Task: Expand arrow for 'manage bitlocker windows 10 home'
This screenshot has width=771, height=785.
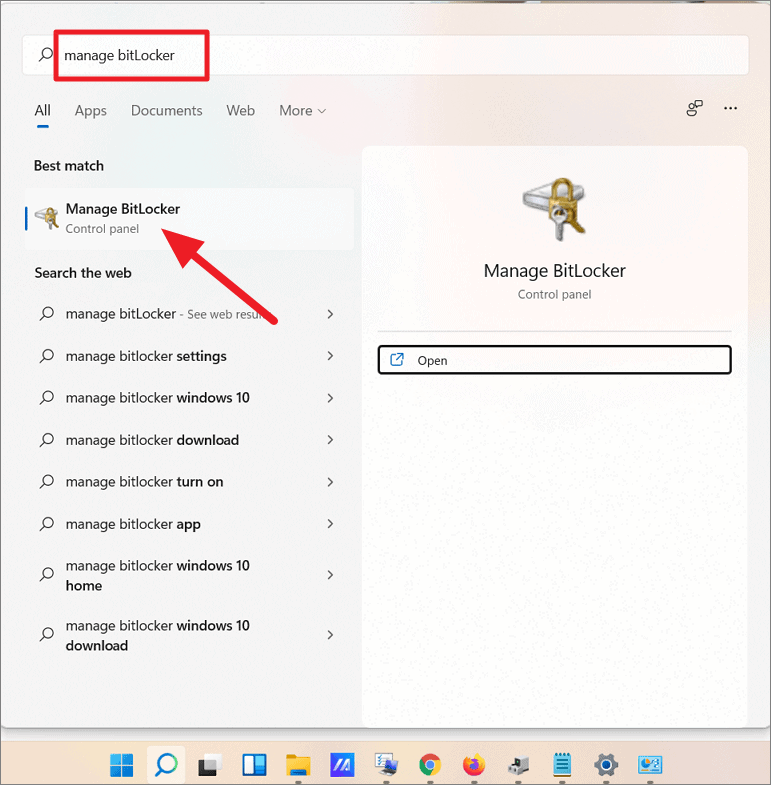Action: (330, 575)
